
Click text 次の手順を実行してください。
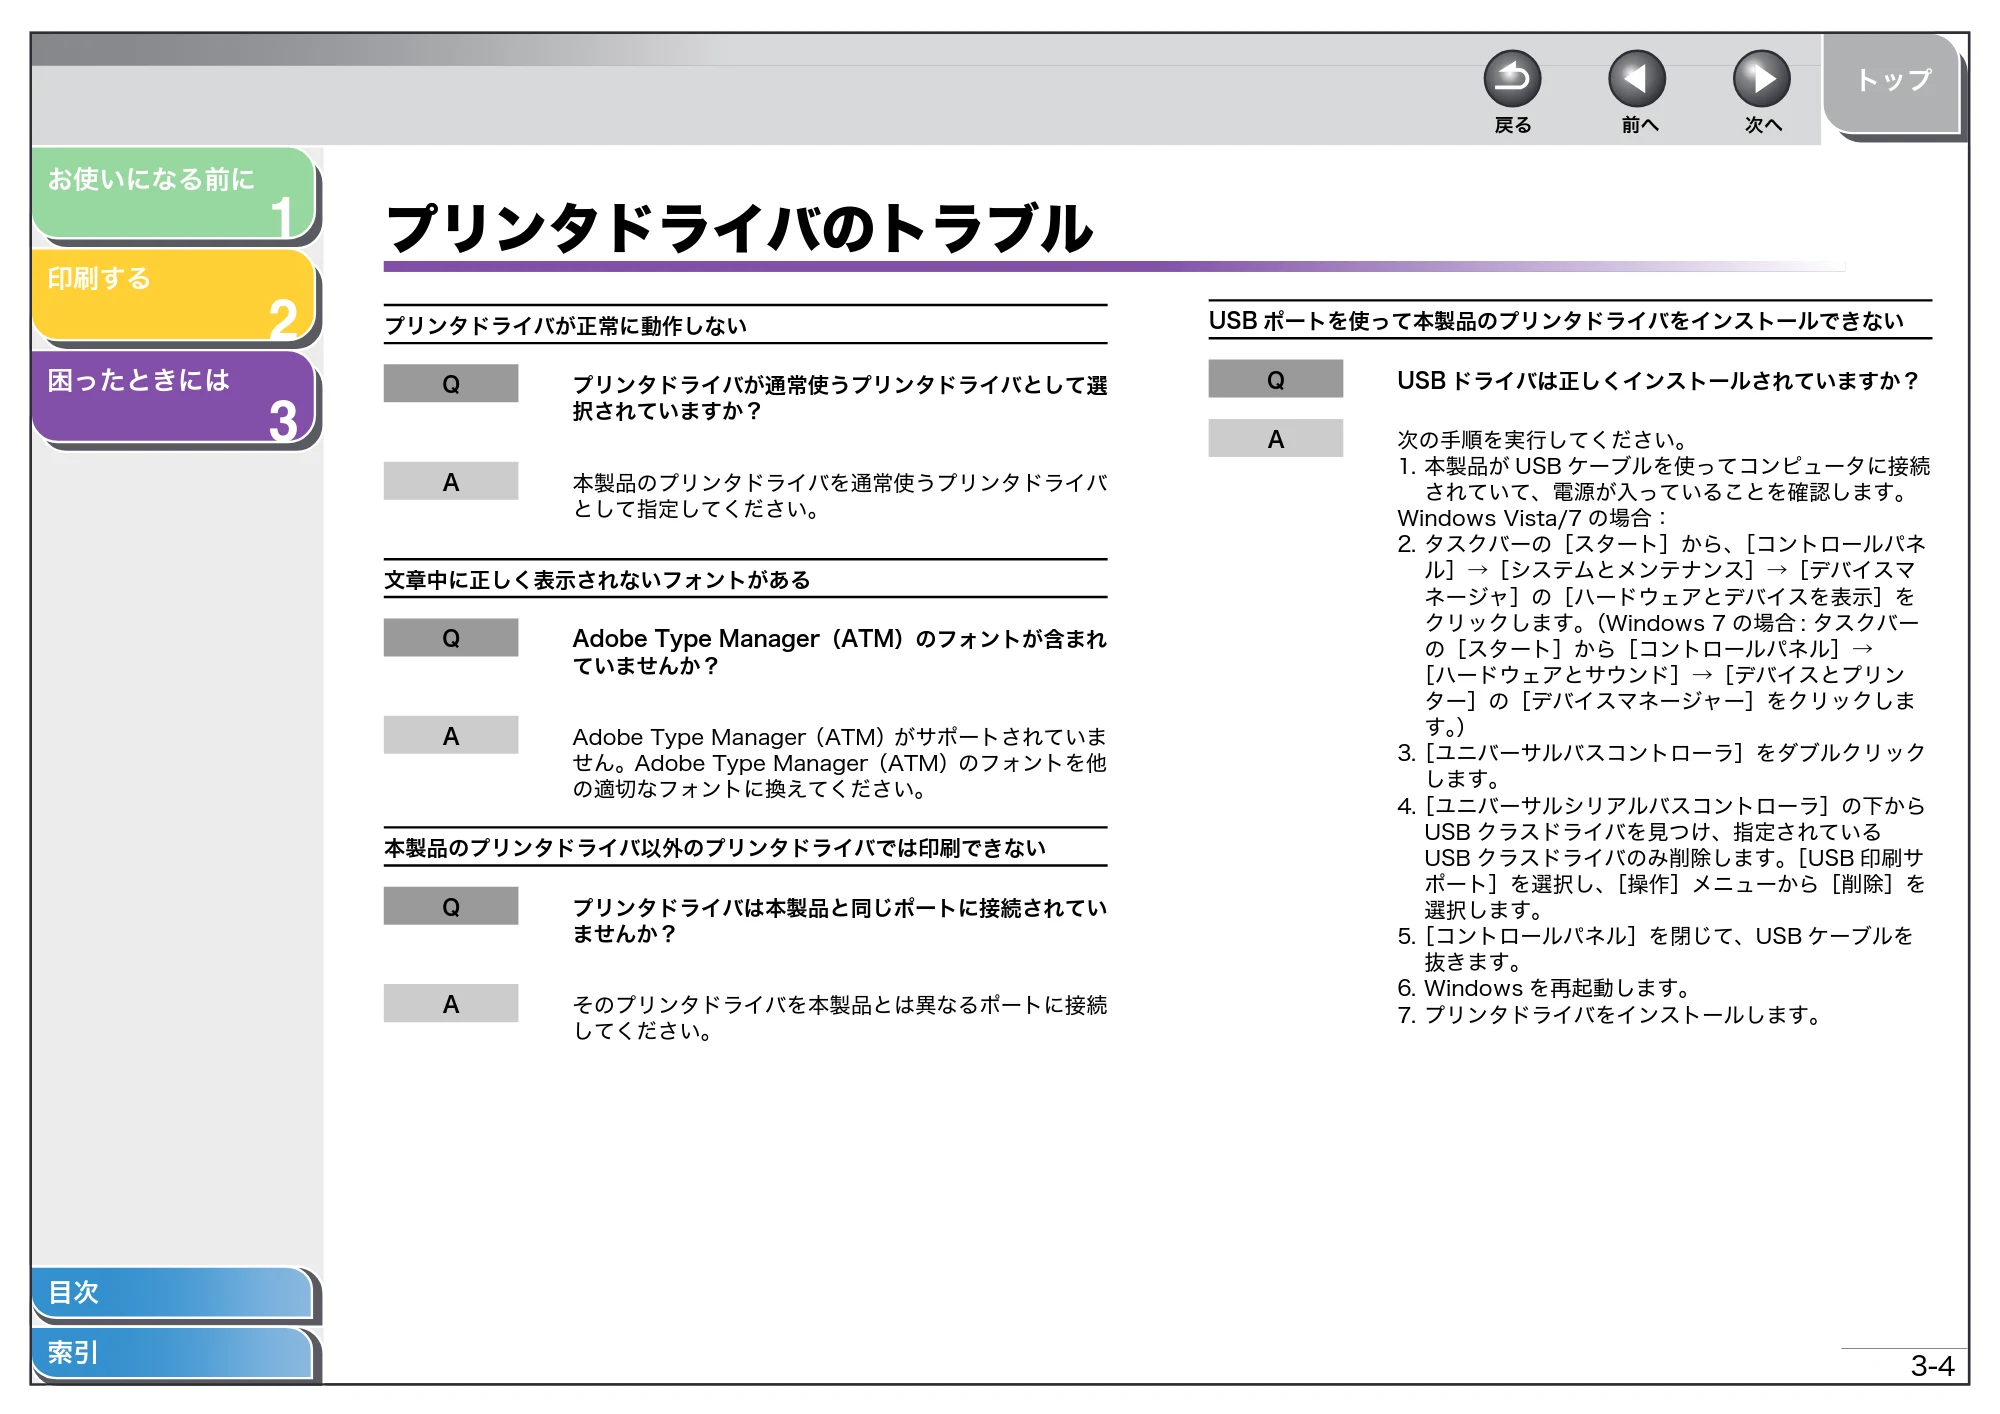pos(1543,440)
